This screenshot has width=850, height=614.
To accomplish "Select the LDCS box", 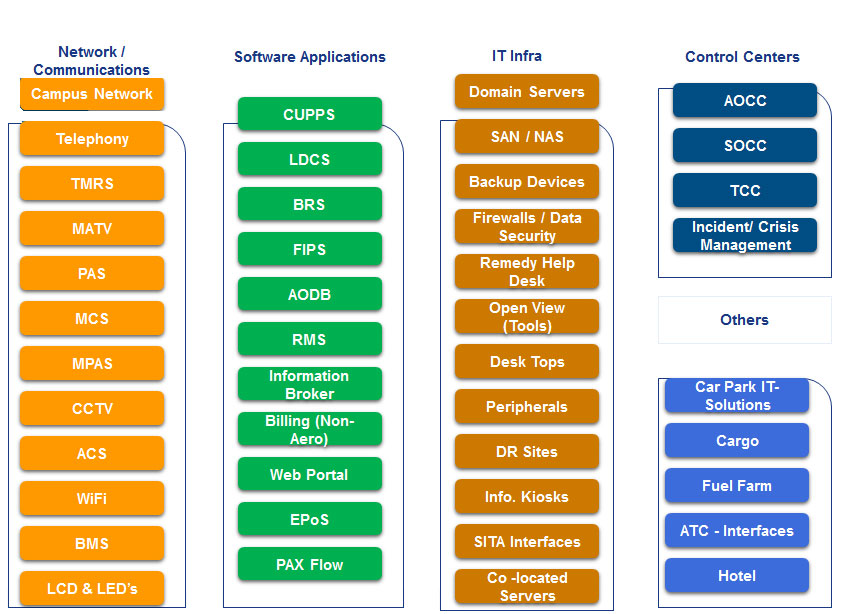I will [310, 159].
